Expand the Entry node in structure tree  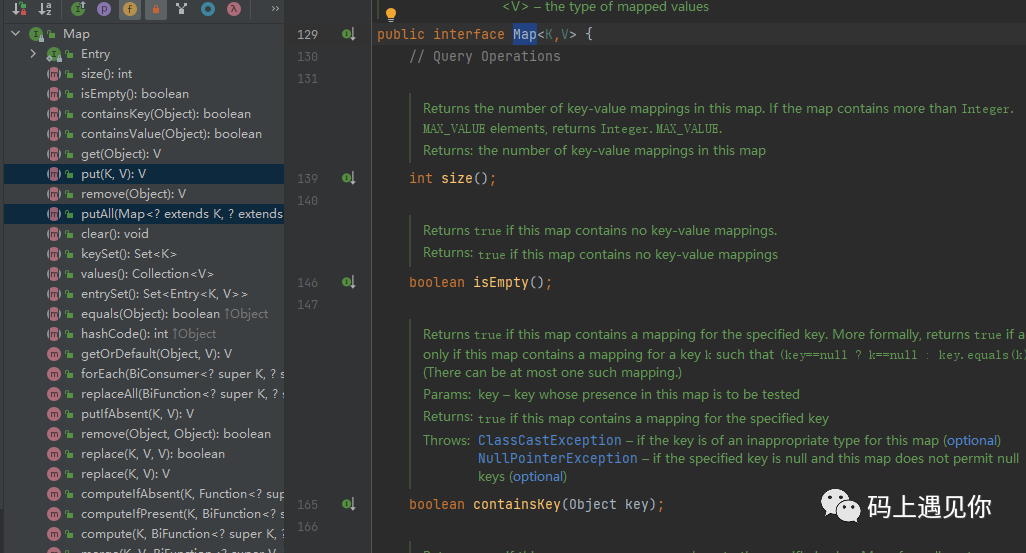[34, 54]
